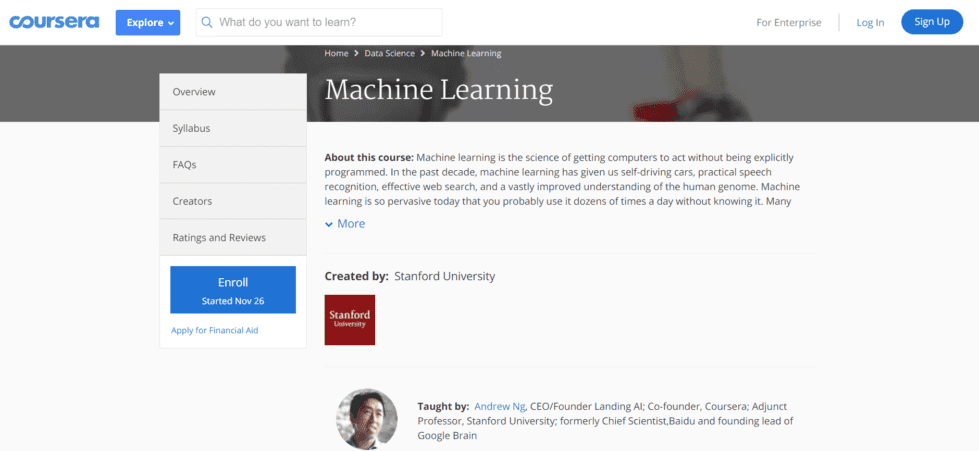Open the Data Science breadcrumb
Screen dimensions: 979x451
click(x=390, y=53)
